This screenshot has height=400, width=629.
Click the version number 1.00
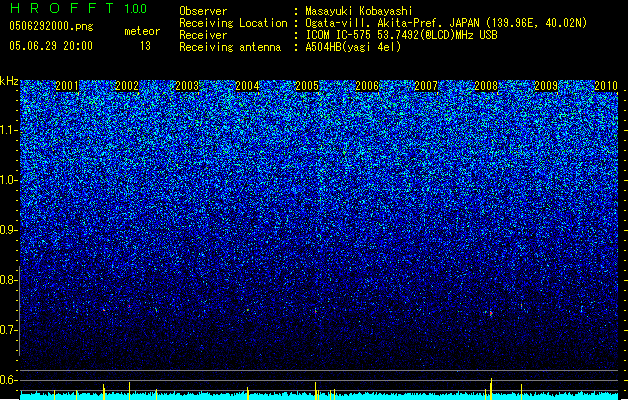pos(135,9)
